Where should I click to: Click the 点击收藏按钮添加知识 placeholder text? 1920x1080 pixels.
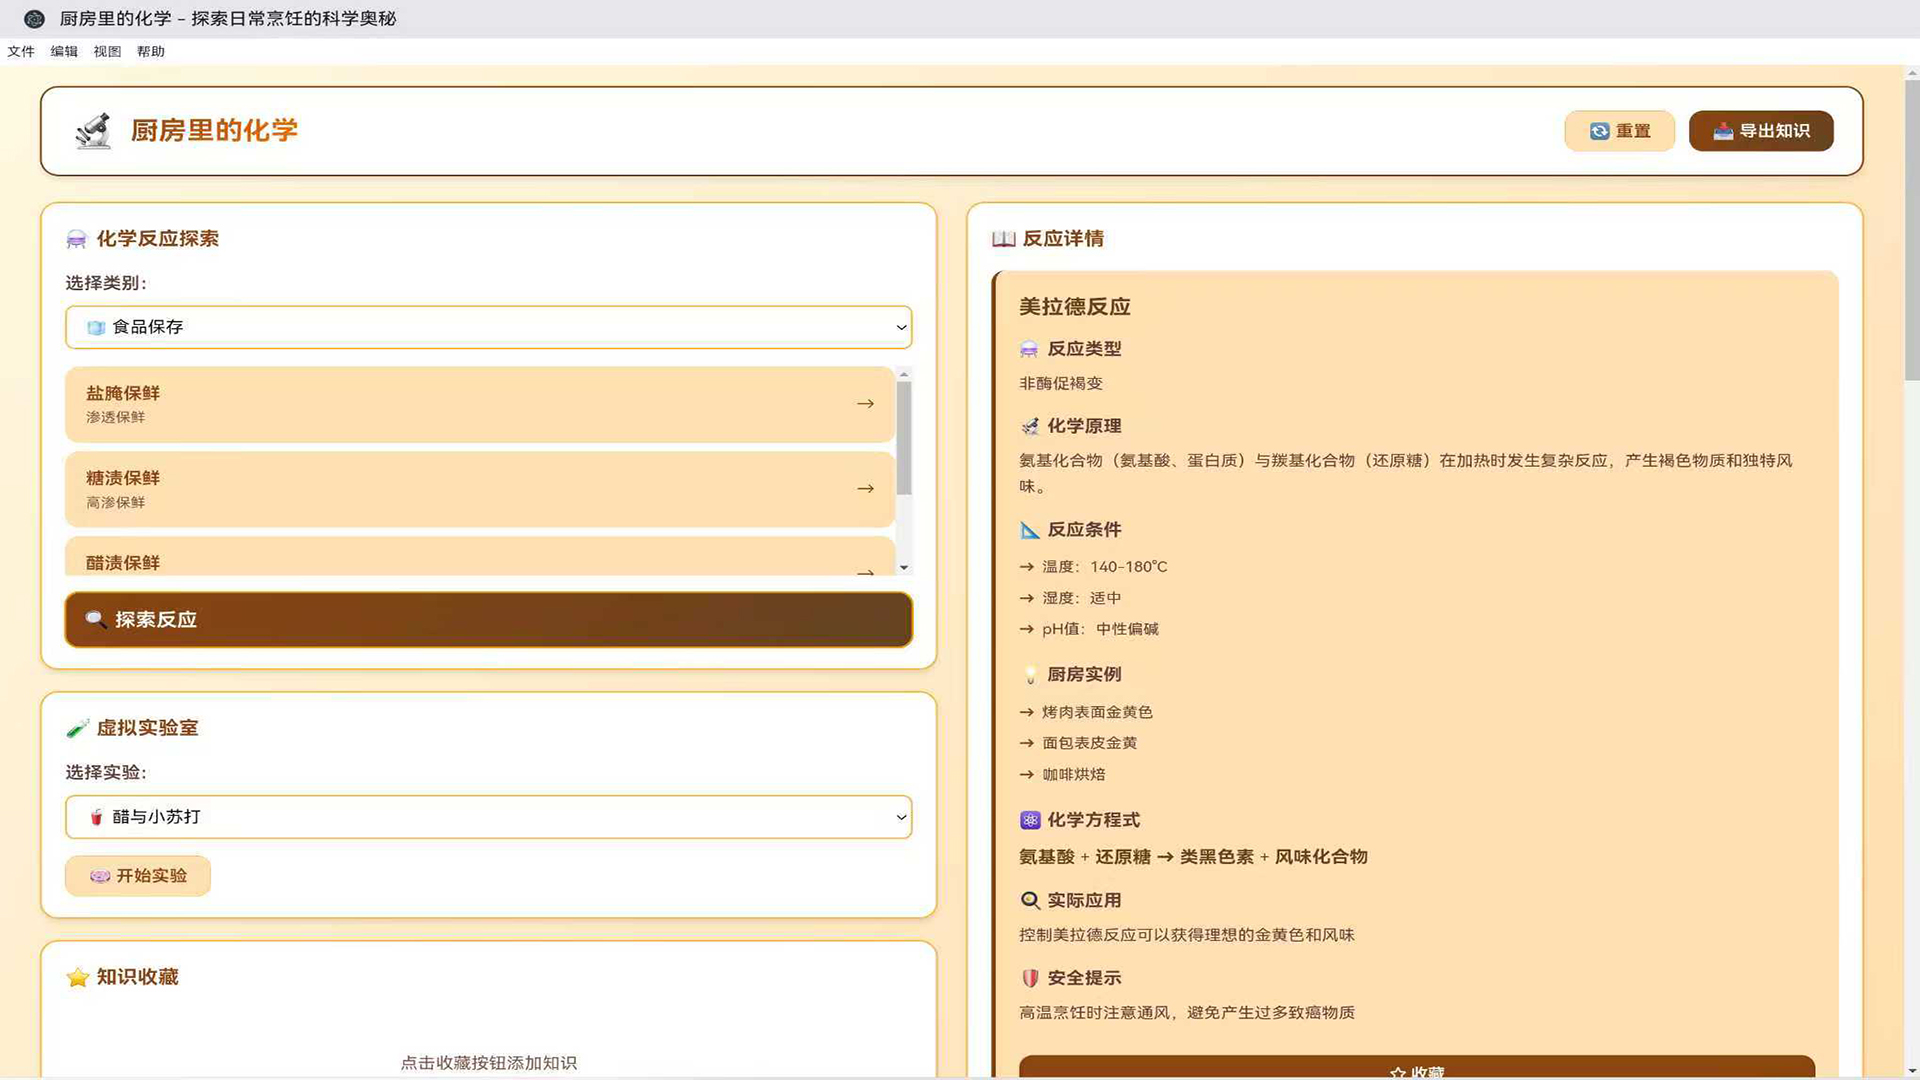[488, 1063]
